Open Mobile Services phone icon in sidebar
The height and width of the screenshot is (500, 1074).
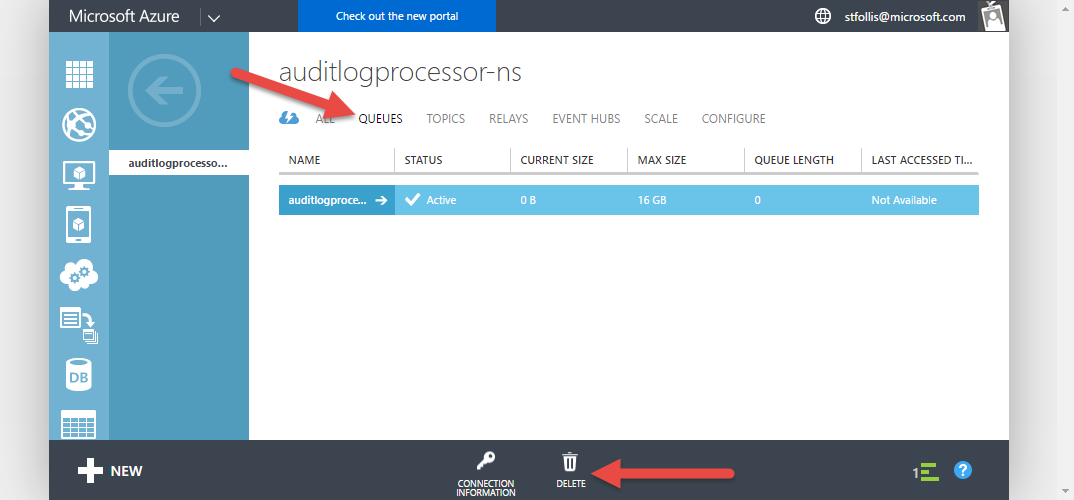[79, 224]
